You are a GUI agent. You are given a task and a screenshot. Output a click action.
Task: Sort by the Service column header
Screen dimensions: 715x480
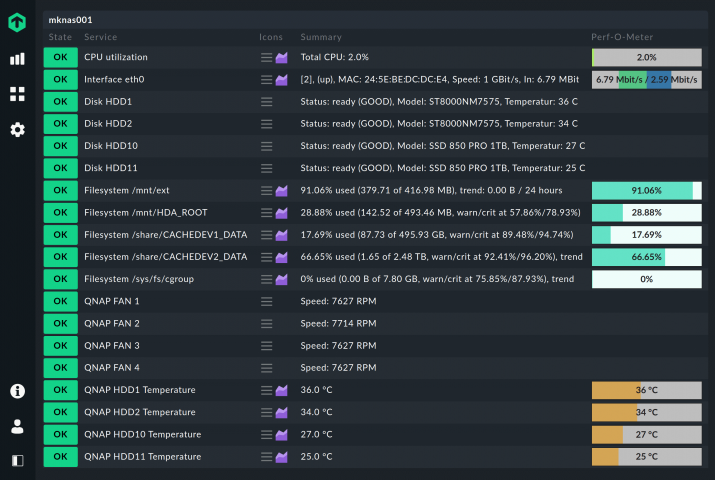(x=100, y=37)
